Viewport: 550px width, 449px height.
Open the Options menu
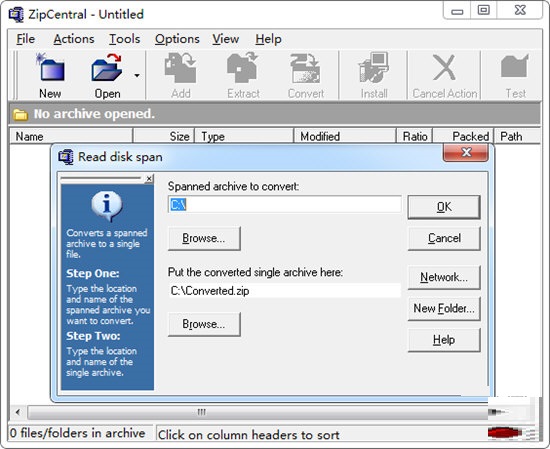tap(177, 39)
